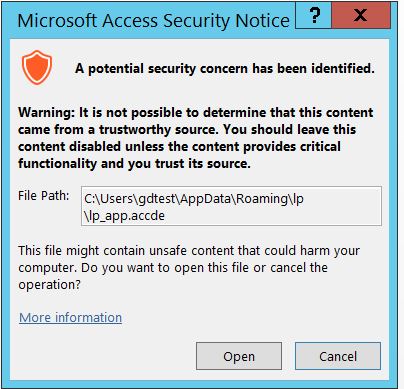Click the word Warning: in bold text
This screenshot has width=404, height=389.
[x=47, y=113]
